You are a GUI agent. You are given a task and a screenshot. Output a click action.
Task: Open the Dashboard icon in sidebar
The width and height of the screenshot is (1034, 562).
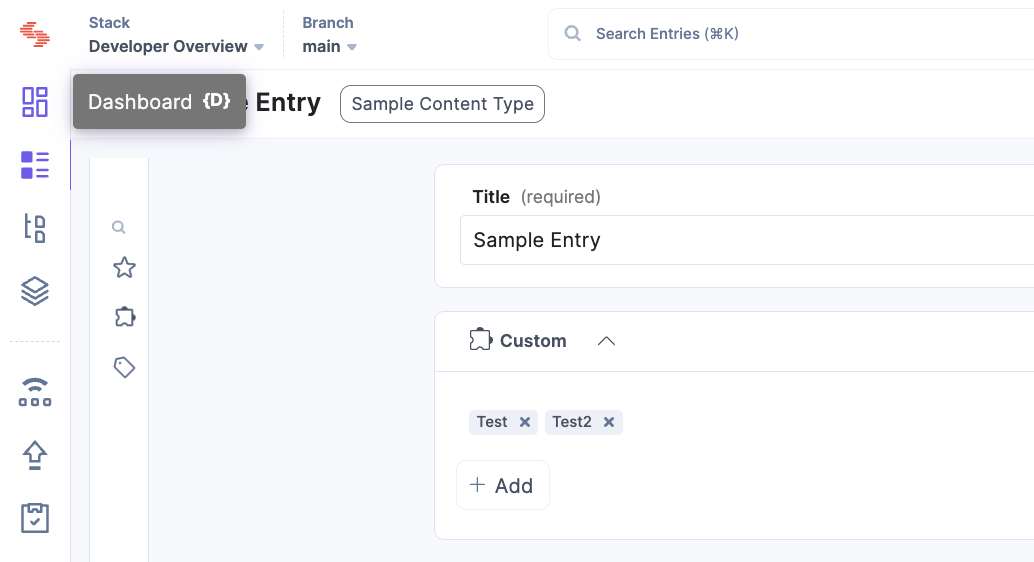[x=35, y=102]
